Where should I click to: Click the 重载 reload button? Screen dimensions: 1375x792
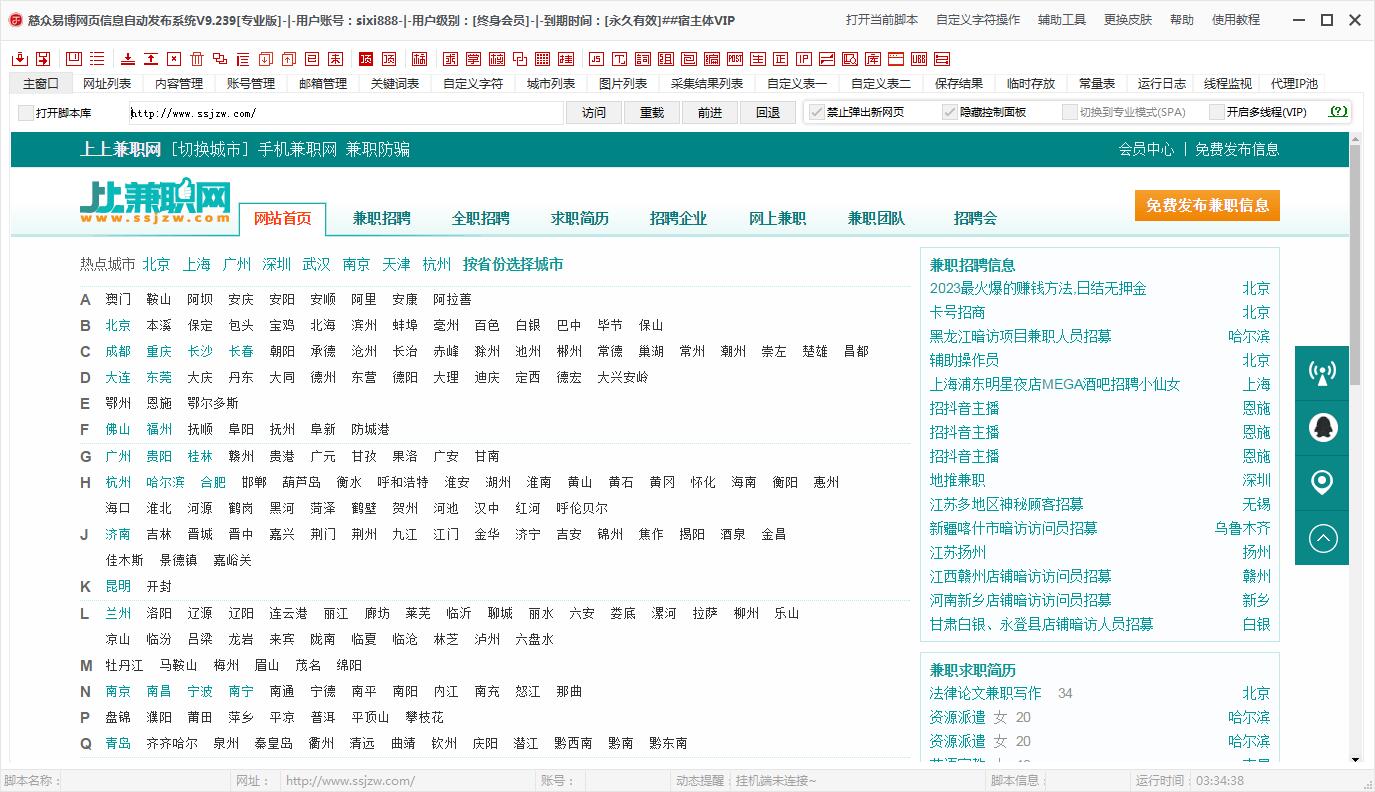[x=652, y=113]
